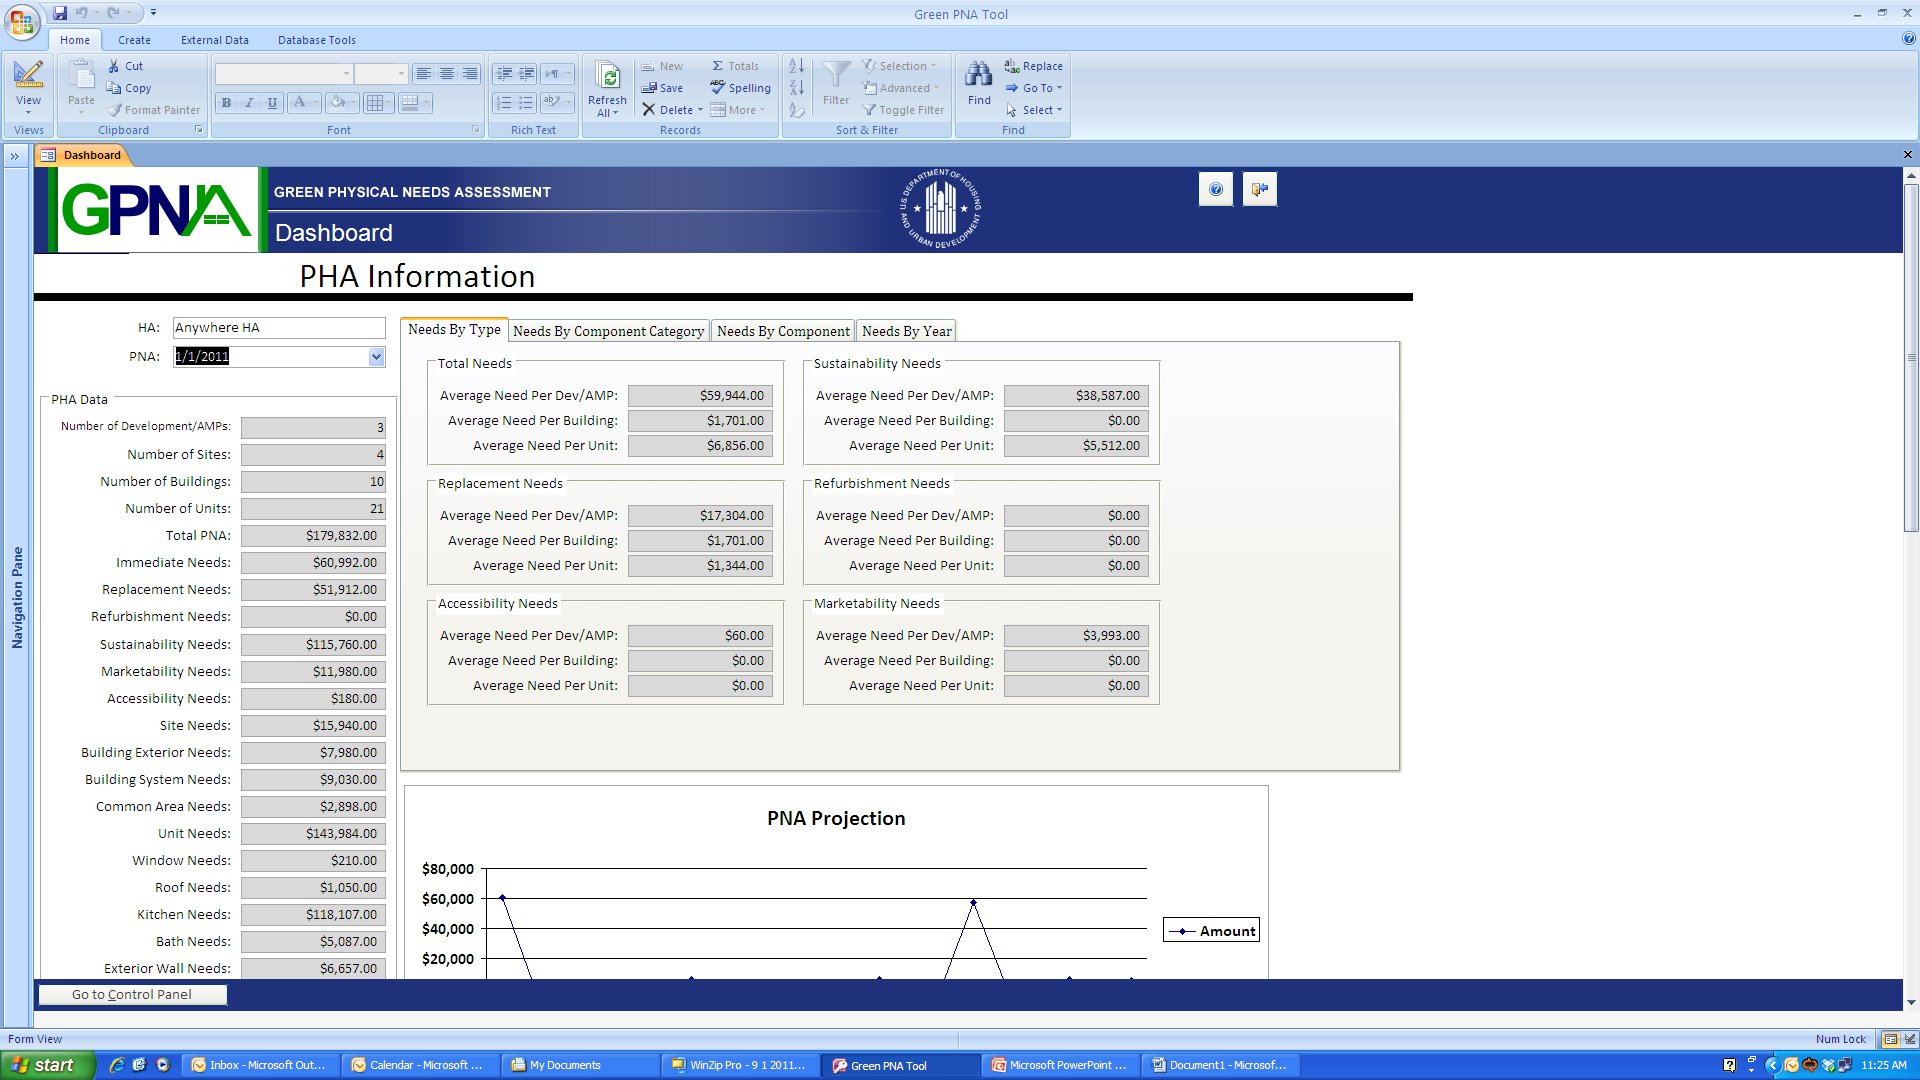Viewport: 1920px width, 1080px height.
Task: Run the Spelling check
Action: [x=741, y=88]
